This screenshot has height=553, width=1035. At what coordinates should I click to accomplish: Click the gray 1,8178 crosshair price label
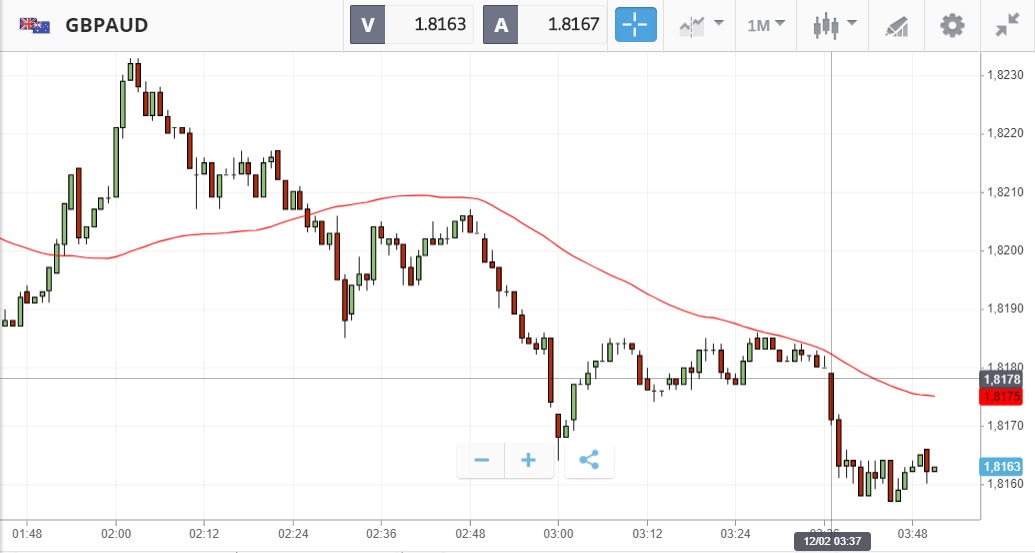pos(1001,379)
